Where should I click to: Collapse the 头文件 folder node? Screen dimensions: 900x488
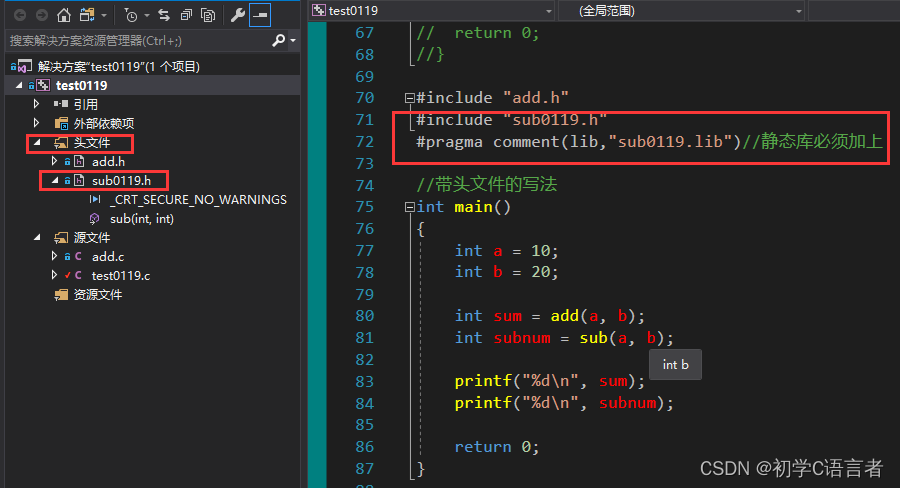(x=37, y=143)
